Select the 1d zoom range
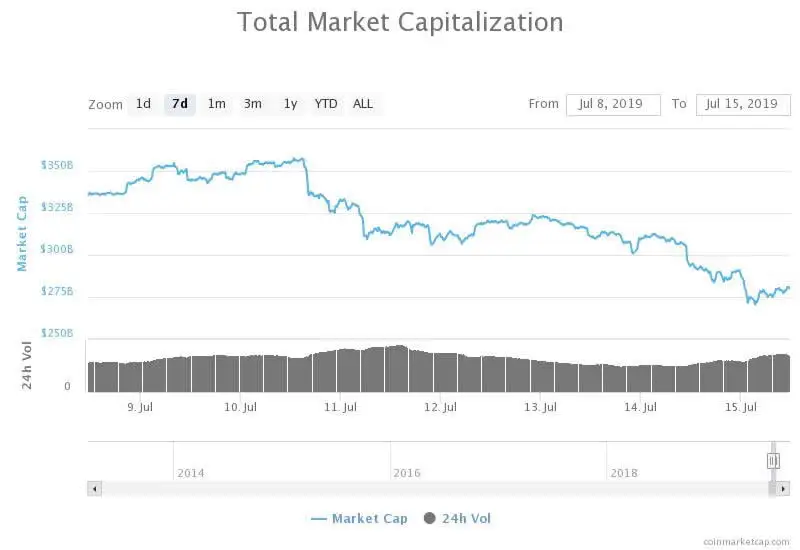The height and width of the screenshot is (550, 800). click(143, 104)
